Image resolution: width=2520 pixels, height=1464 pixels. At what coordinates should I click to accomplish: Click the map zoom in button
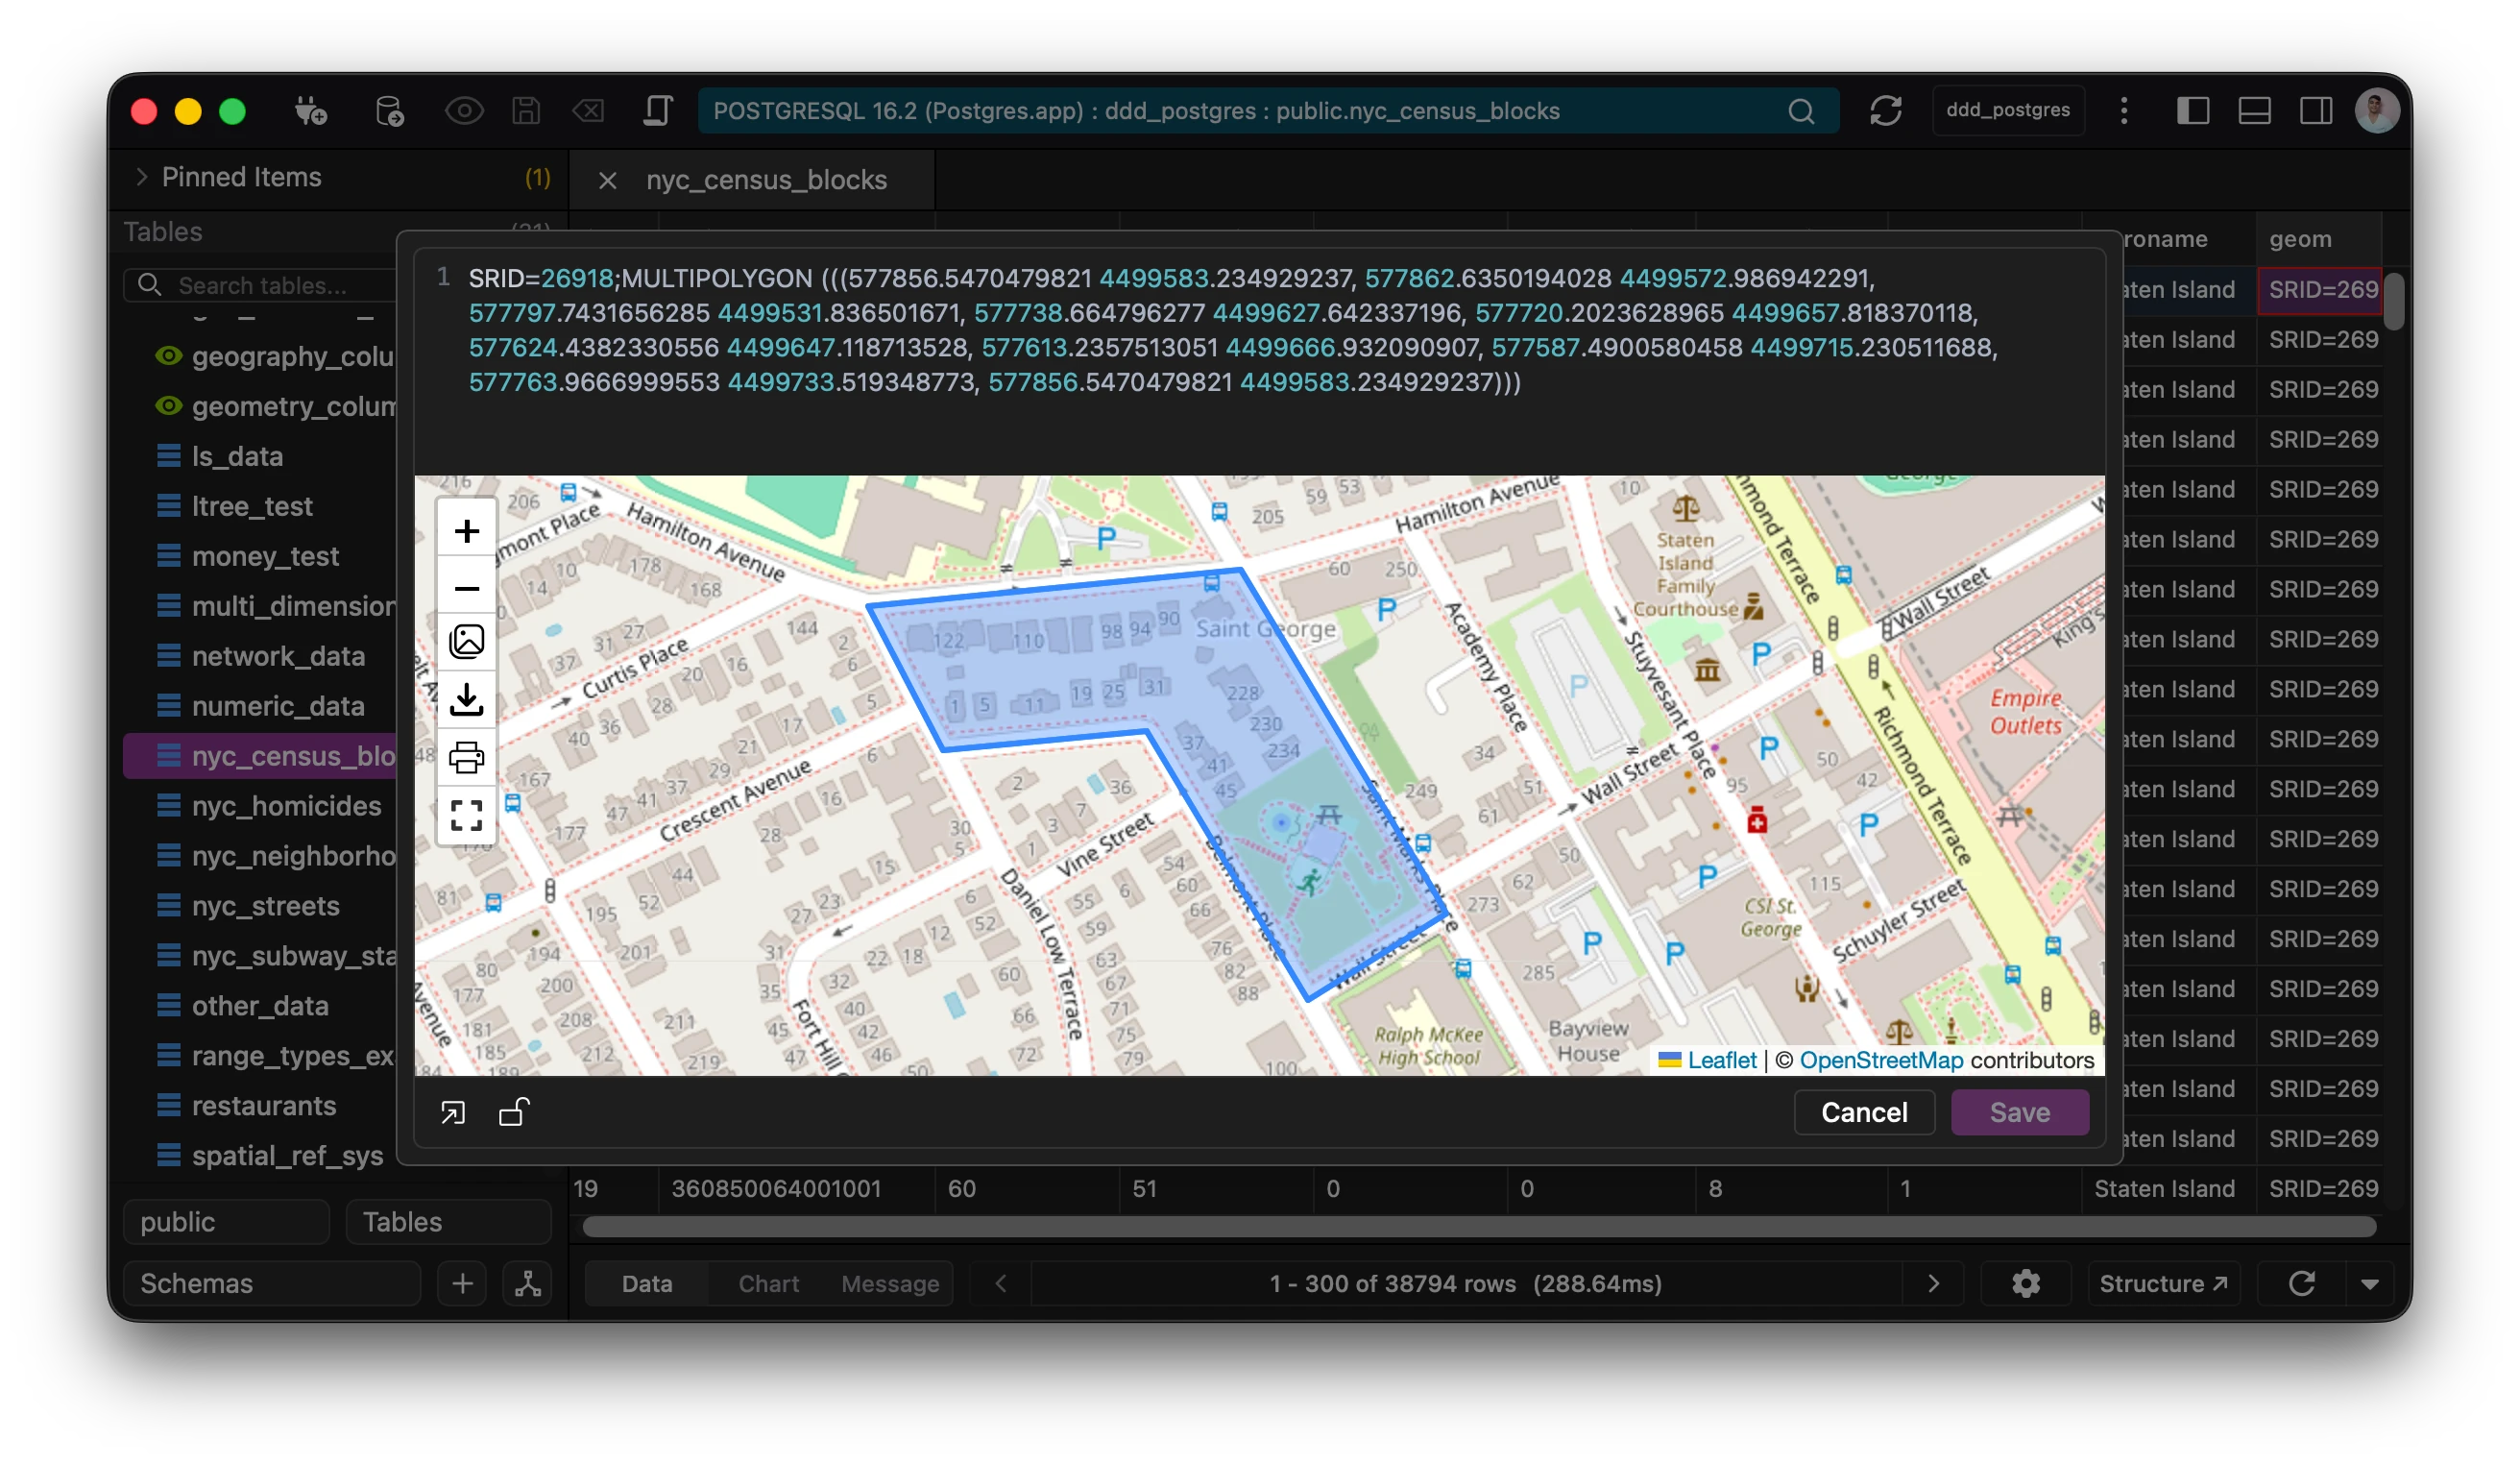click(x=466, y=531)
